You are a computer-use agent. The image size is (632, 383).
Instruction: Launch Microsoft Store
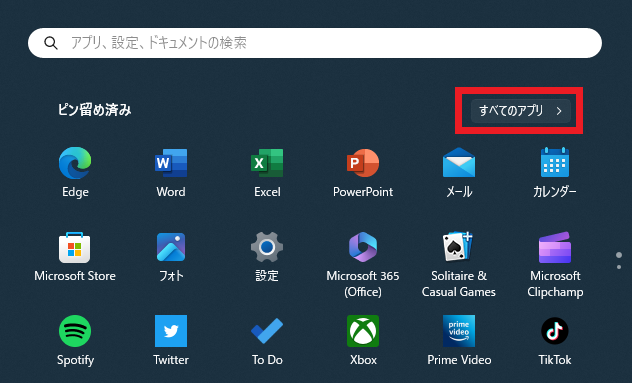click(x=75, y=248)
